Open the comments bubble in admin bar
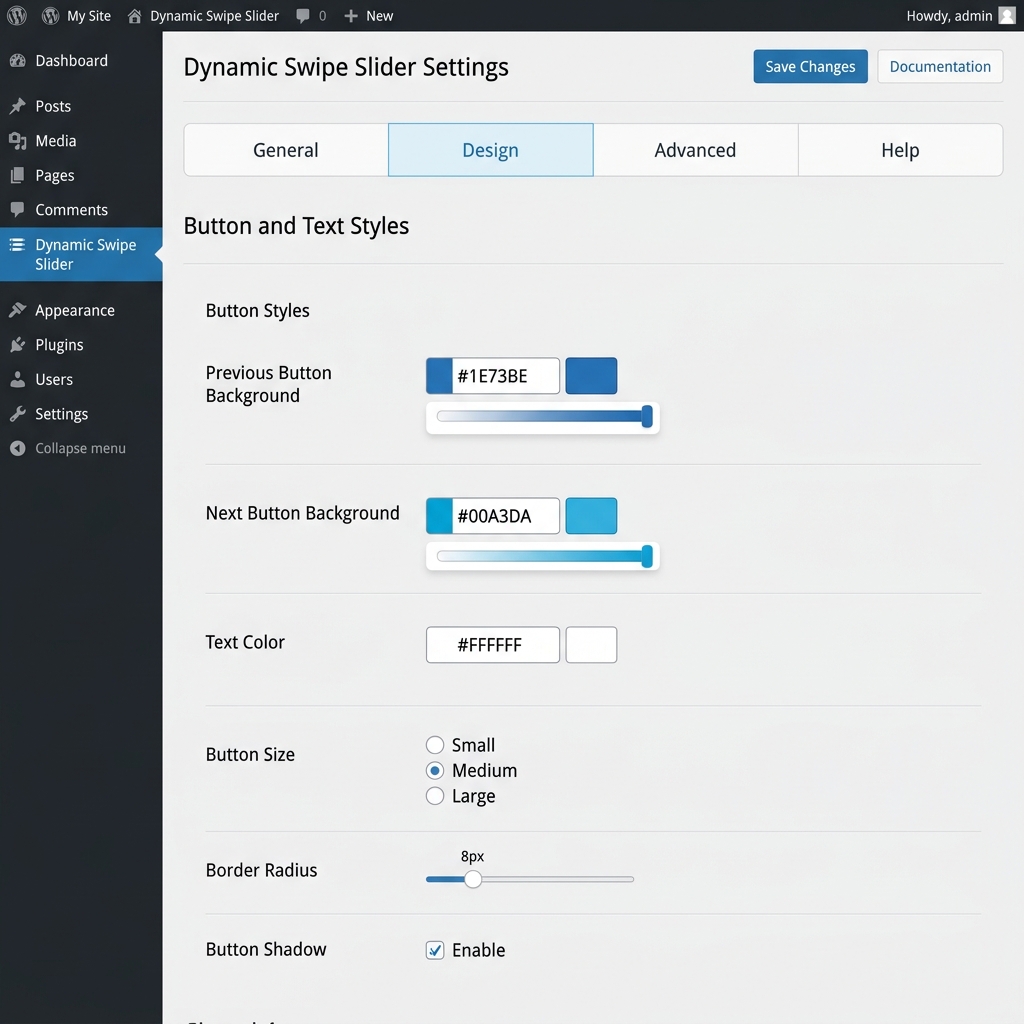 tap(302, 16)
